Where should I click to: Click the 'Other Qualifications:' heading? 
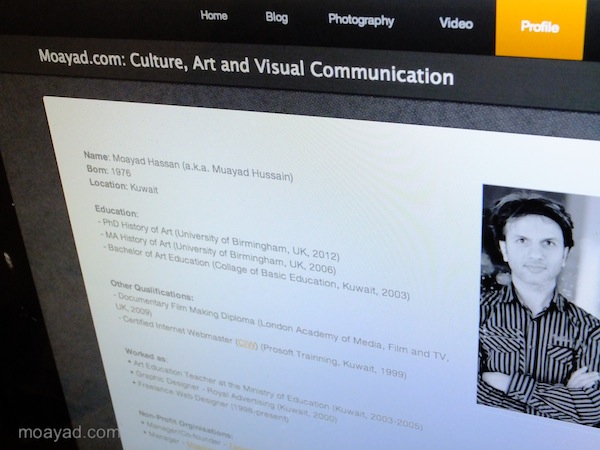(152, 290)
